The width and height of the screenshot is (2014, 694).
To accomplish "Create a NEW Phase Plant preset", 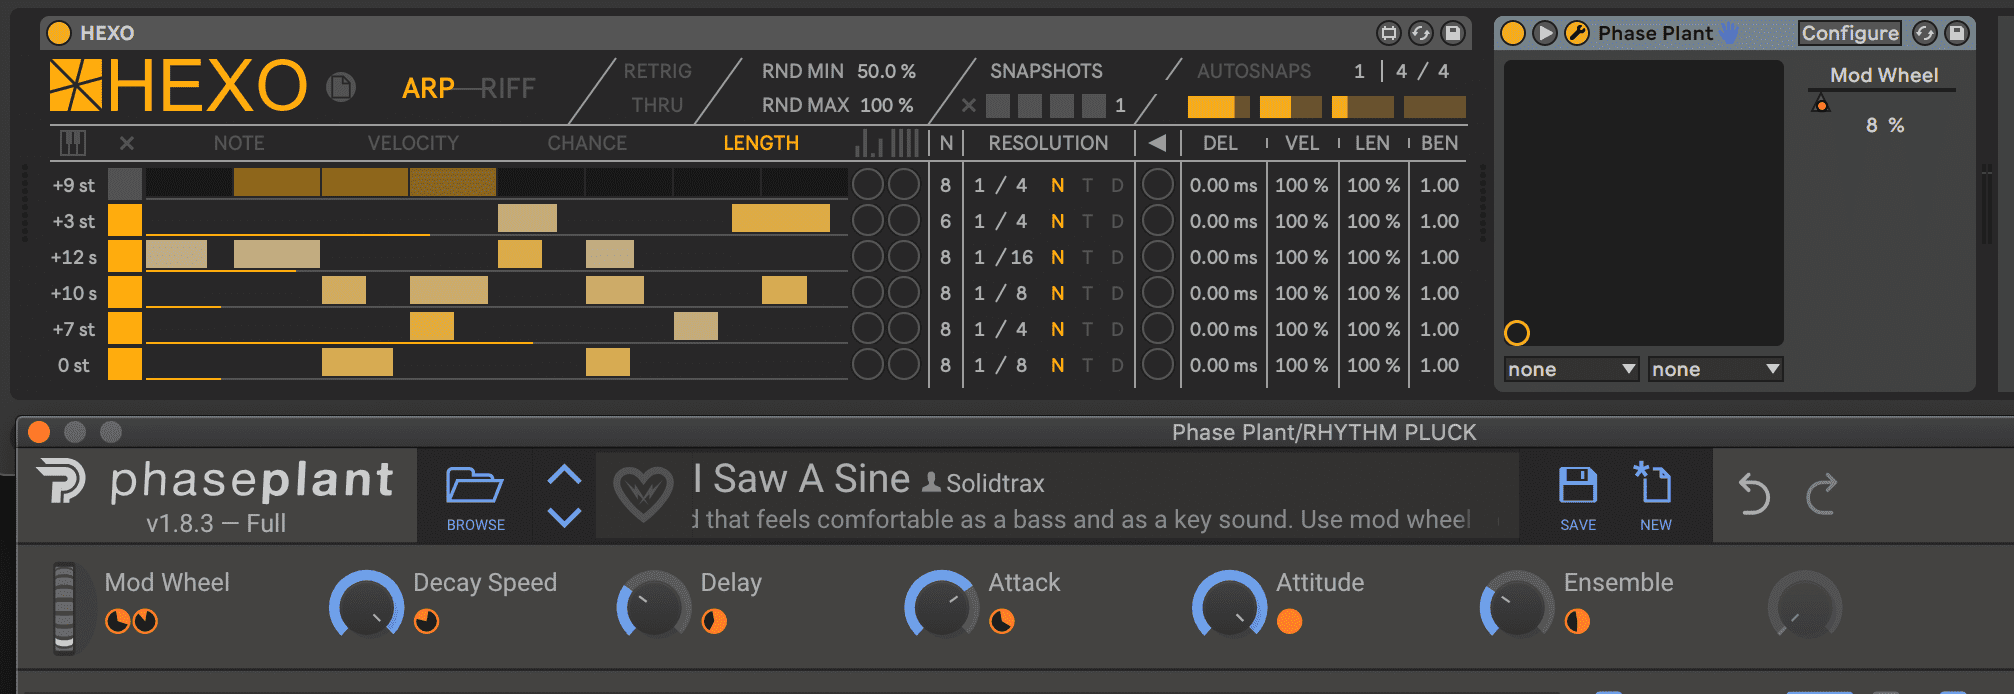I will [1655, 497].
